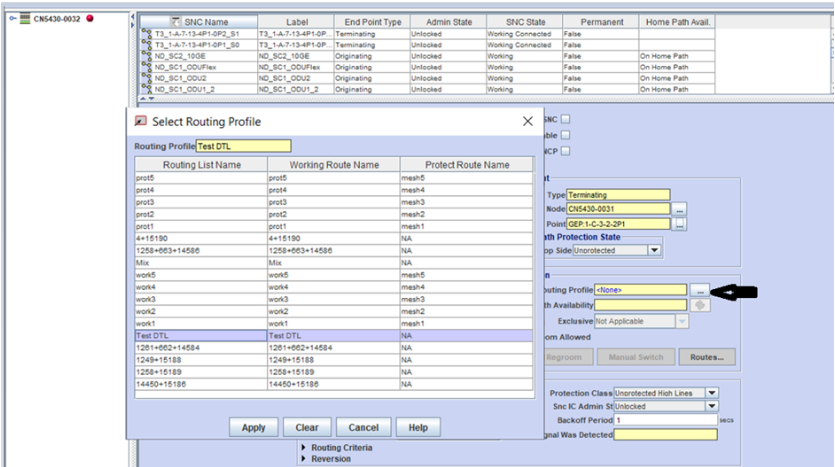Select routing list row 'Mix'

pyautogui.click(x=334, y=263)
